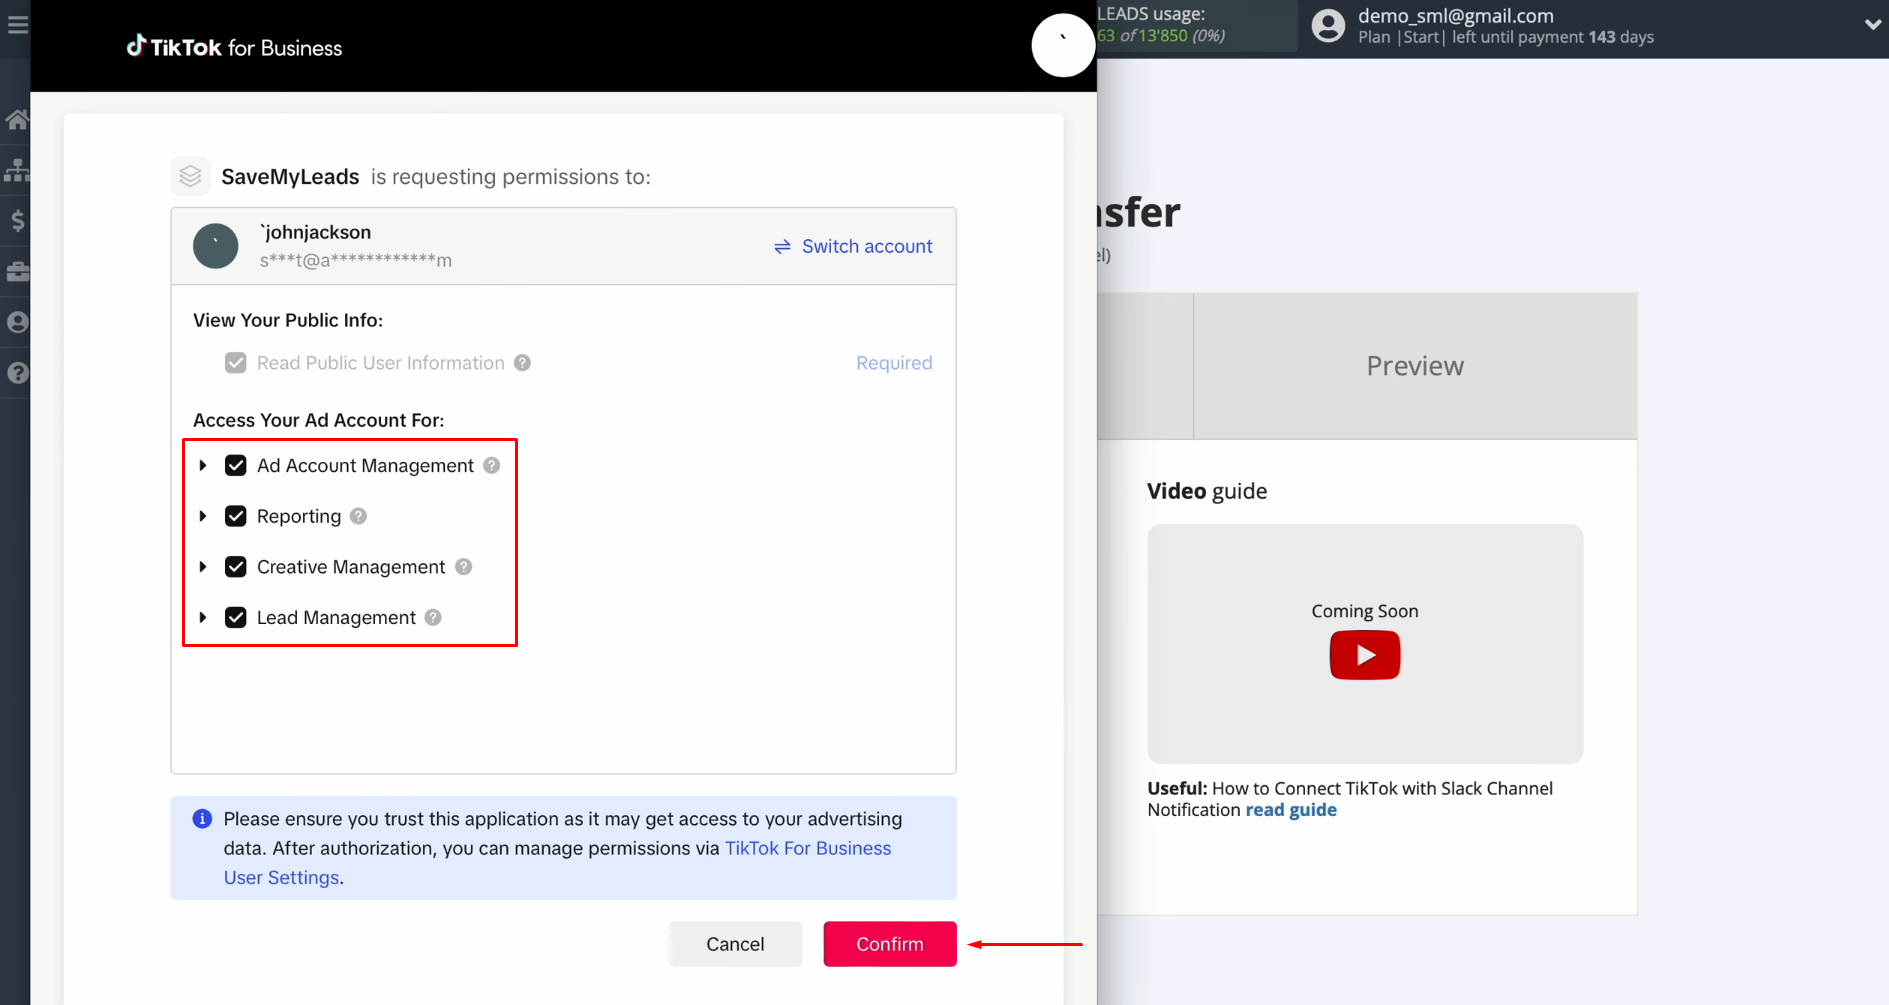
Task: Uncheck Ad Account Management permission
Action: [236, 466]
